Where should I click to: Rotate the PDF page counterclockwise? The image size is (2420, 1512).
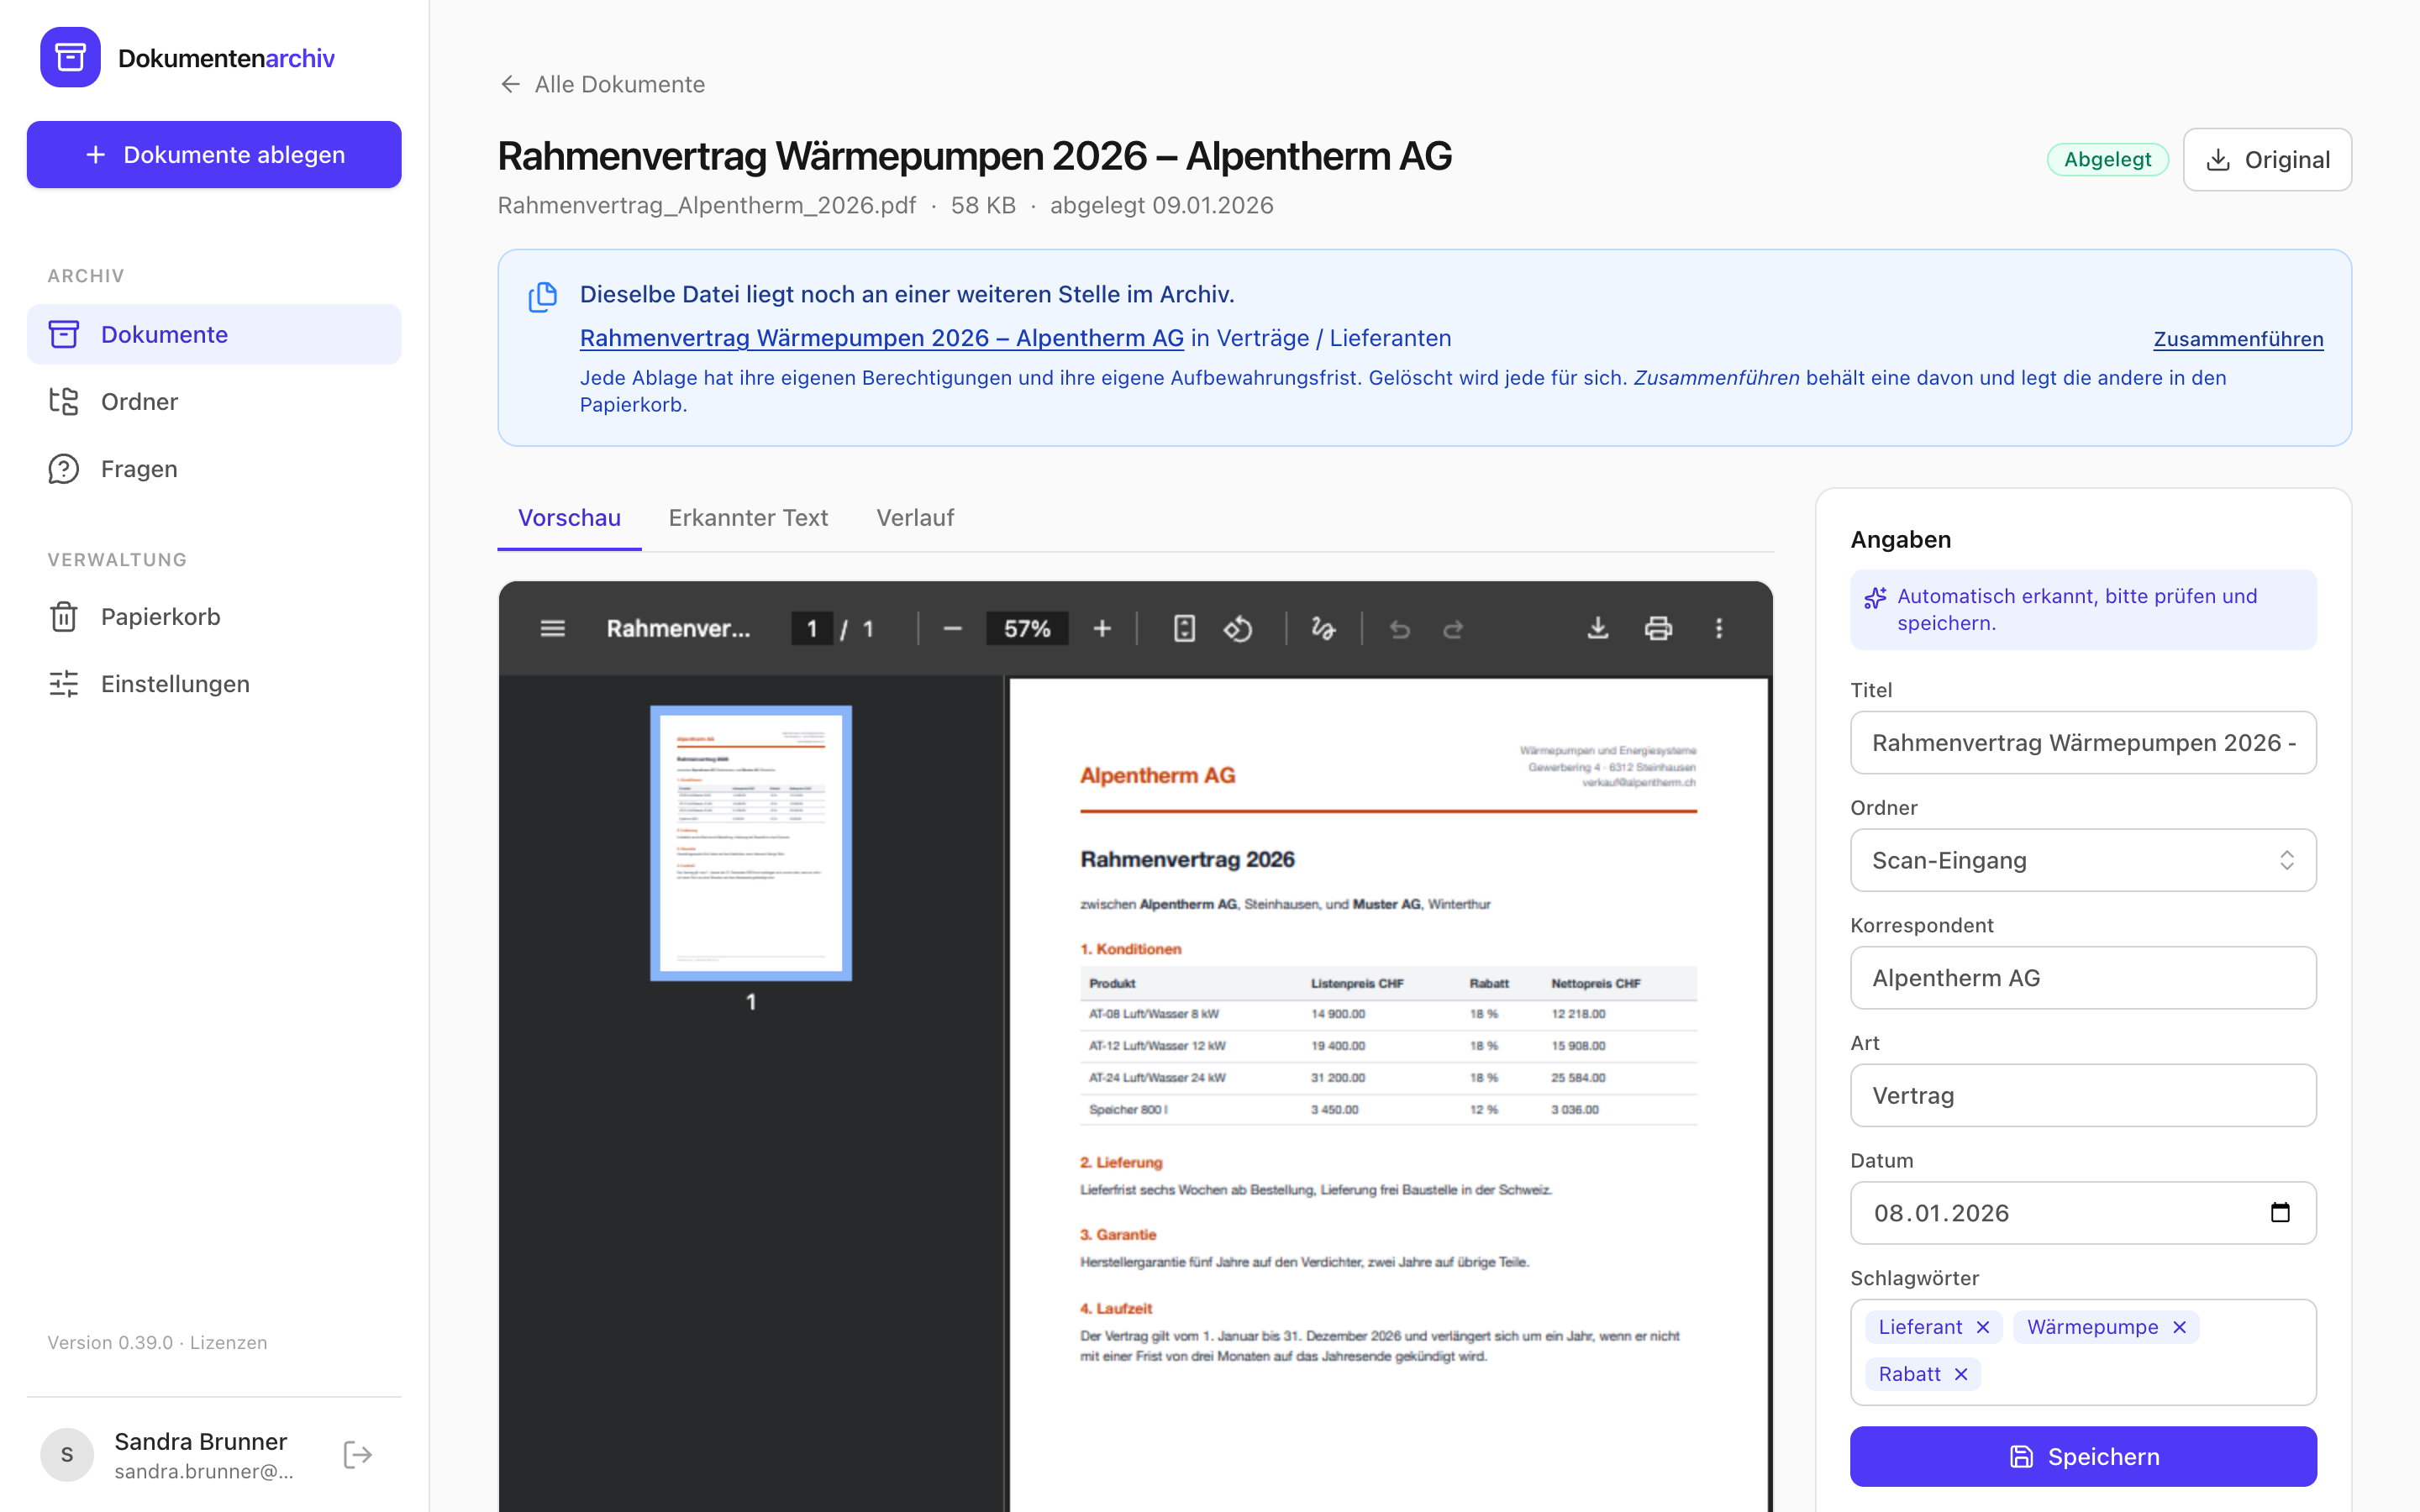(1238, 628)
